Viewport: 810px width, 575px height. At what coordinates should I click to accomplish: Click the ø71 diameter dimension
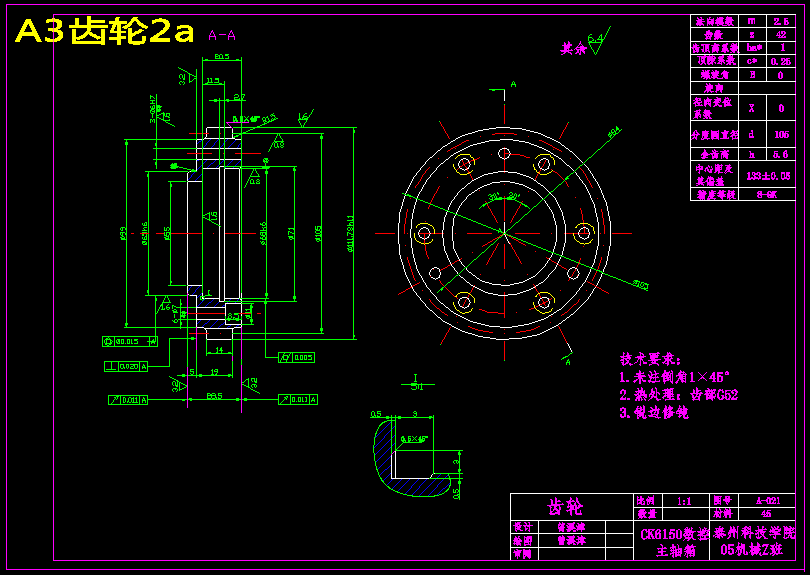click(x=290, y=234)
